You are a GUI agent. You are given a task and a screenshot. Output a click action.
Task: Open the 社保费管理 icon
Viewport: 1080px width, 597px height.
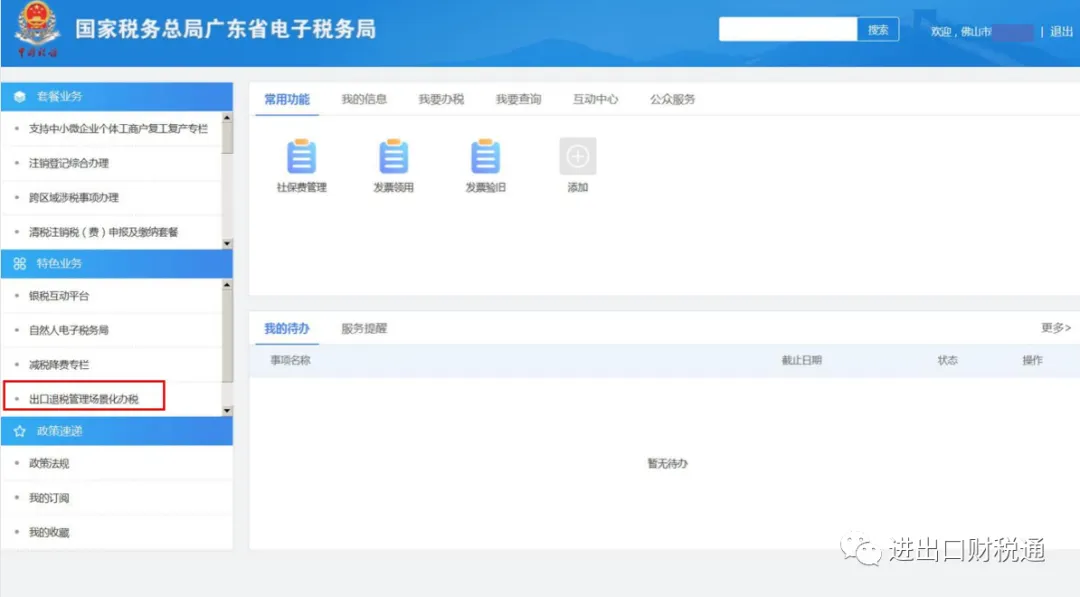pos(301,157)
